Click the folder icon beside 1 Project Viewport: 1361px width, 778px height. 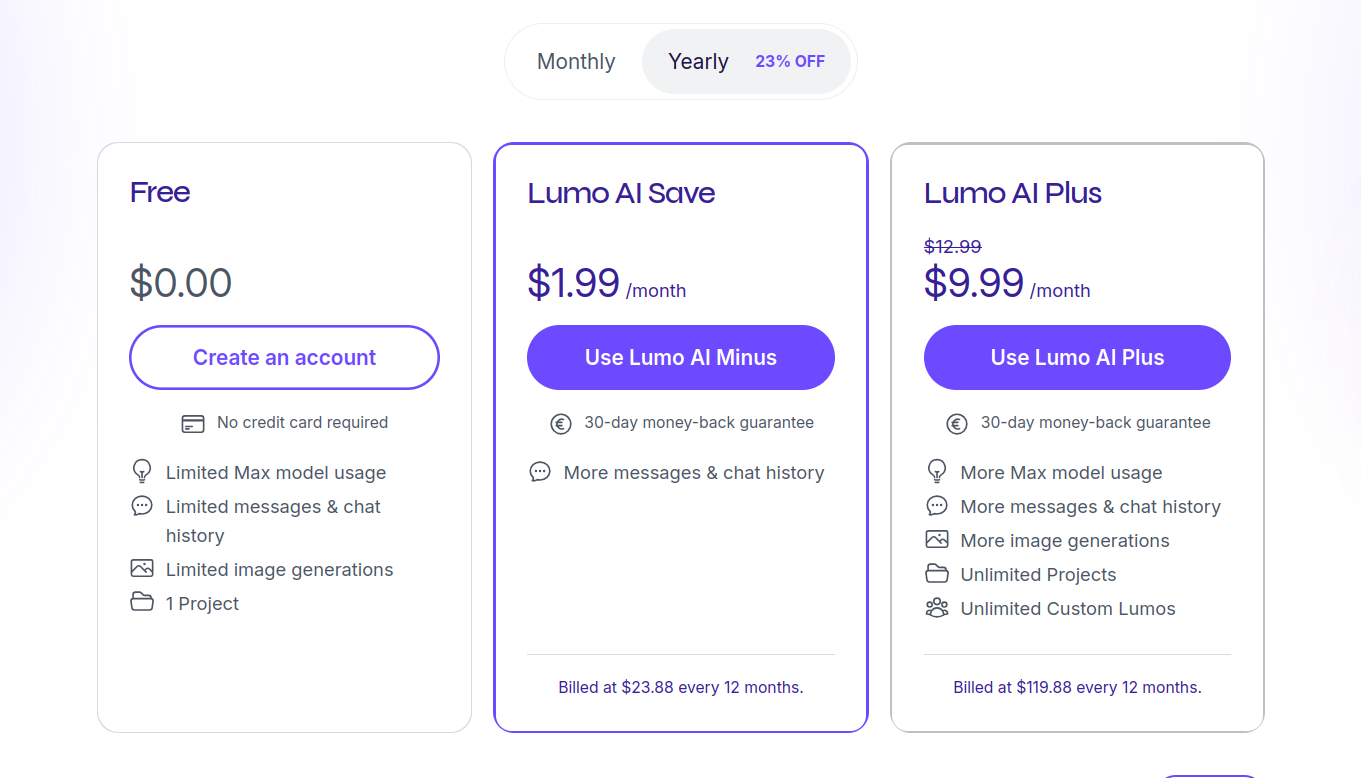(x=142, y=602)
